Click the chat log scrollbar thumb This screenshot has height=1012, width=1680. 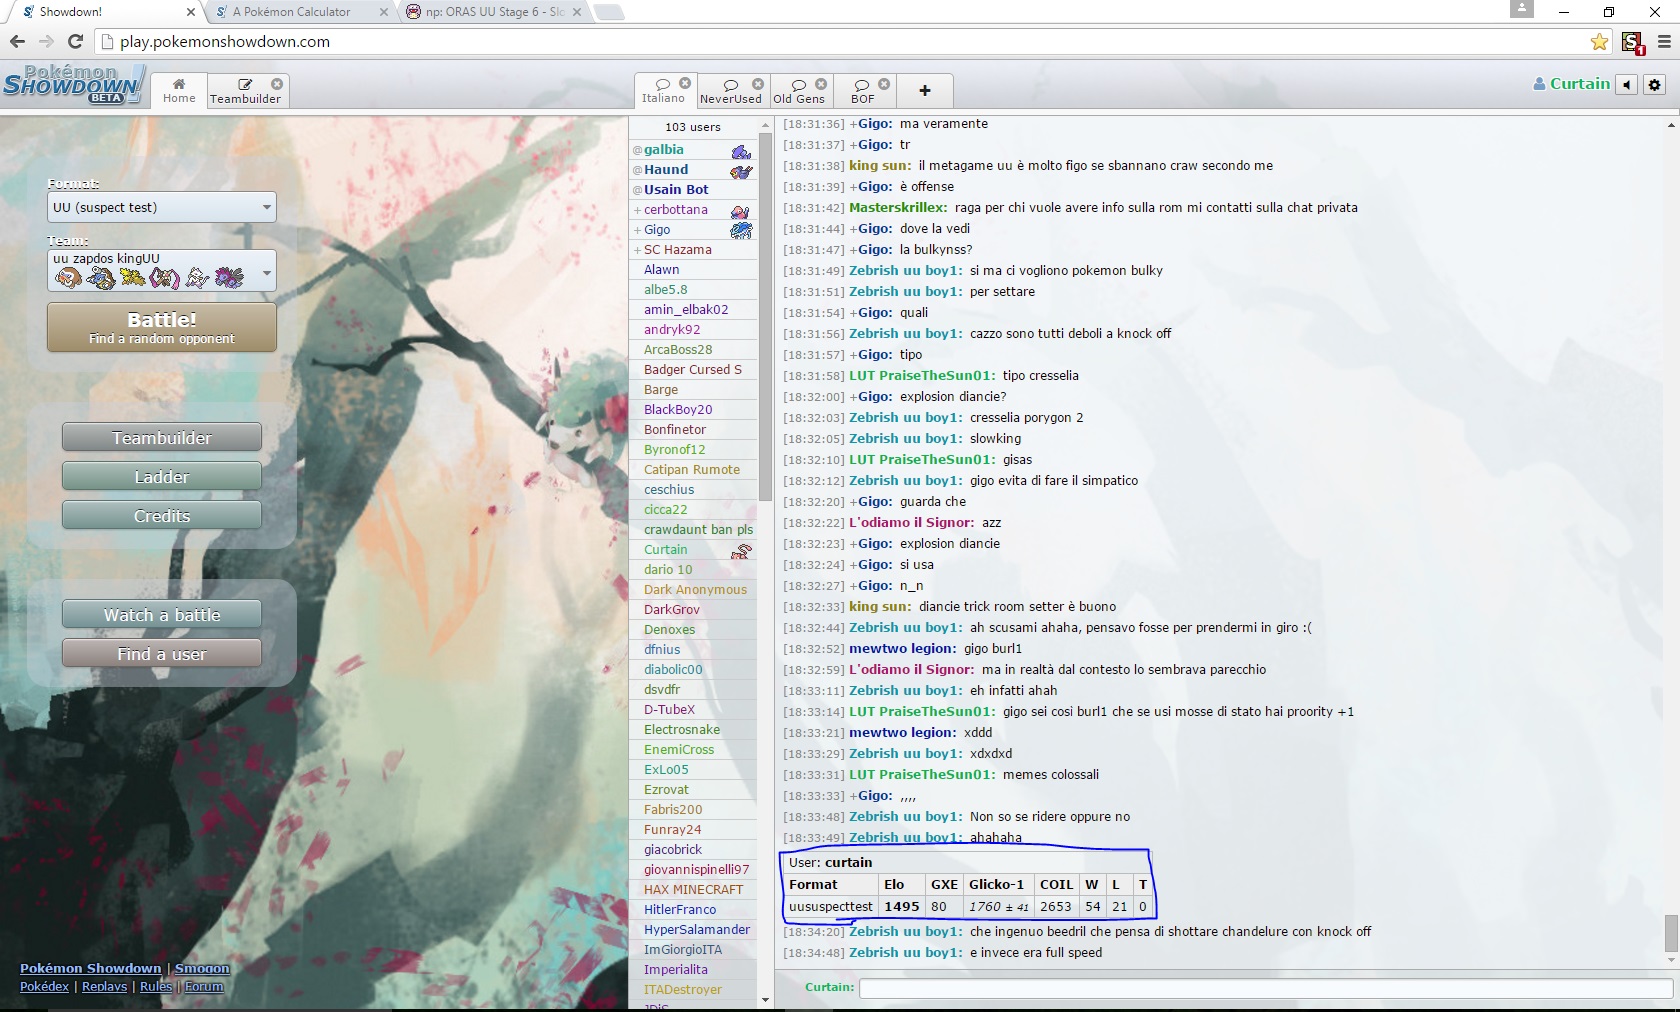(x=1671, y=933)
